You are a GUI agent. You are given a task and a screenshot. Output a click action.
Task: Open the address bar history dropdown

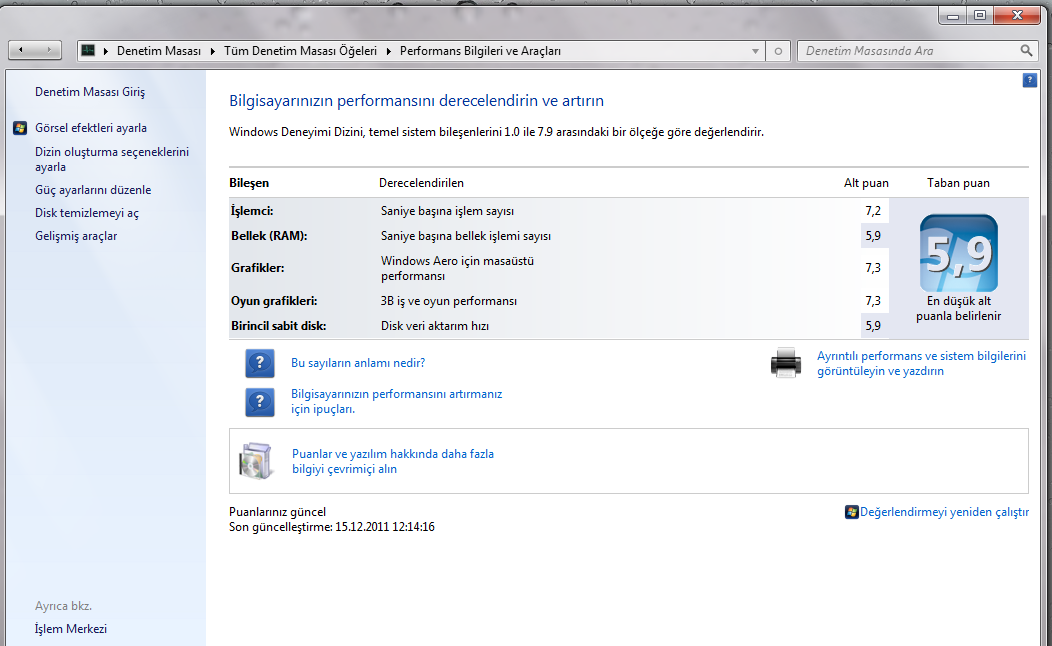coord(755,51)
